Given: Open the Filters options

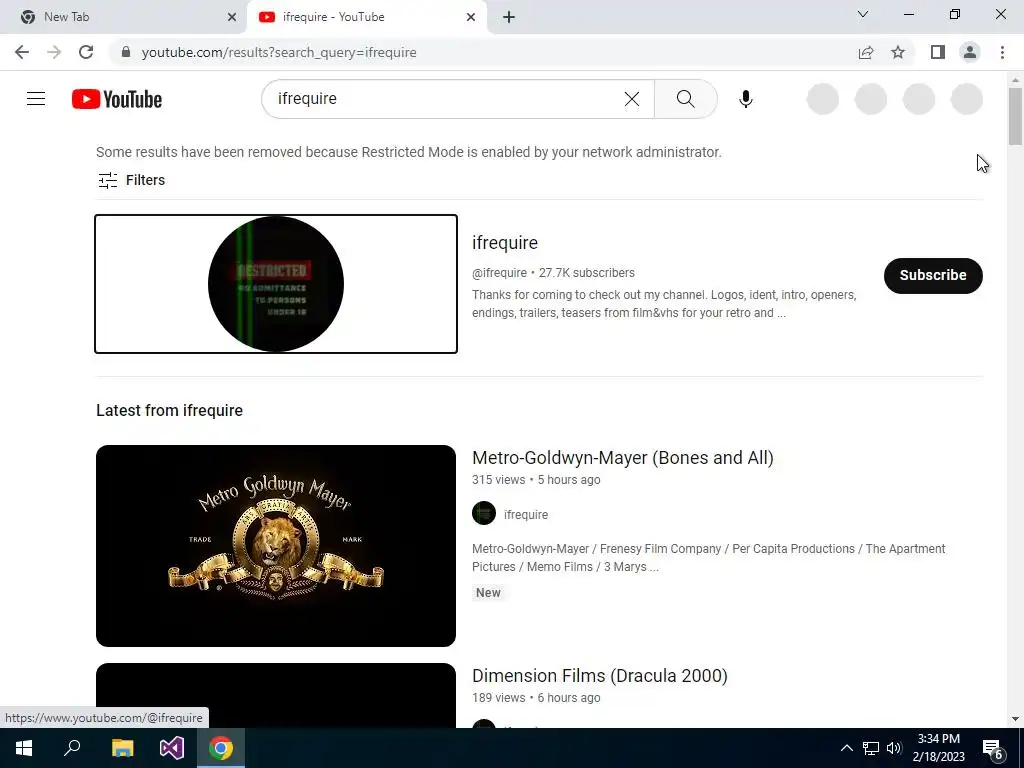Looking at the screenshot, I should tap(131, 180).
